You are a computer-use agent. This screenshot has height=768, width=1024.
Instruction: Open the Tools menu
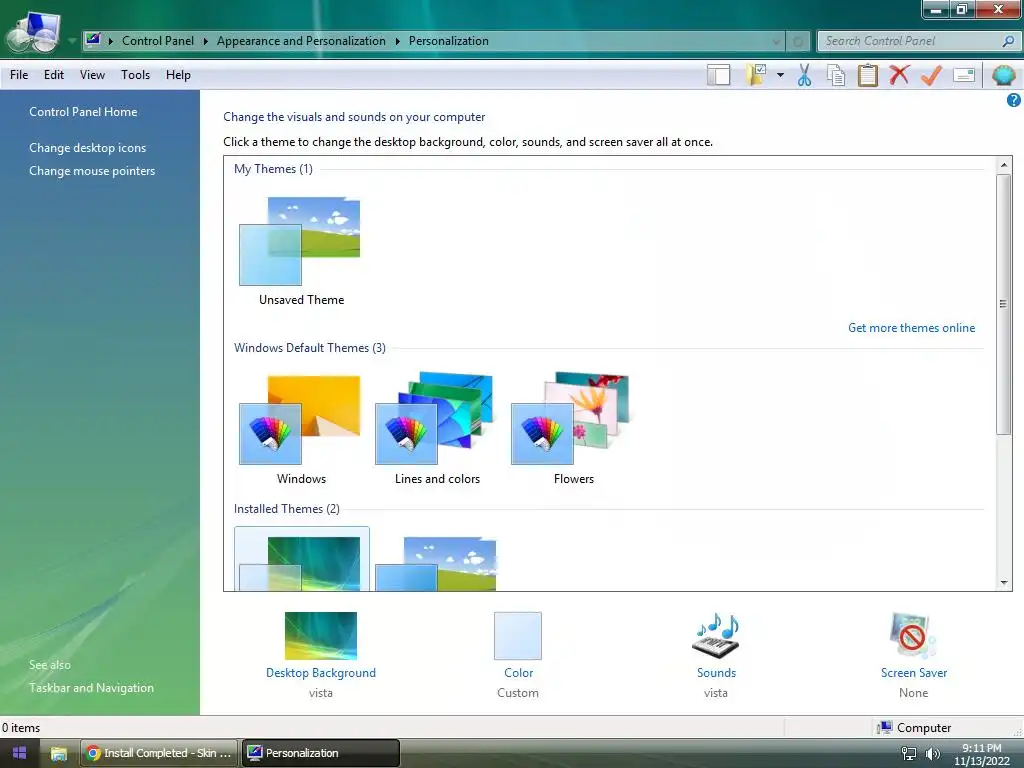pos(135,75)
